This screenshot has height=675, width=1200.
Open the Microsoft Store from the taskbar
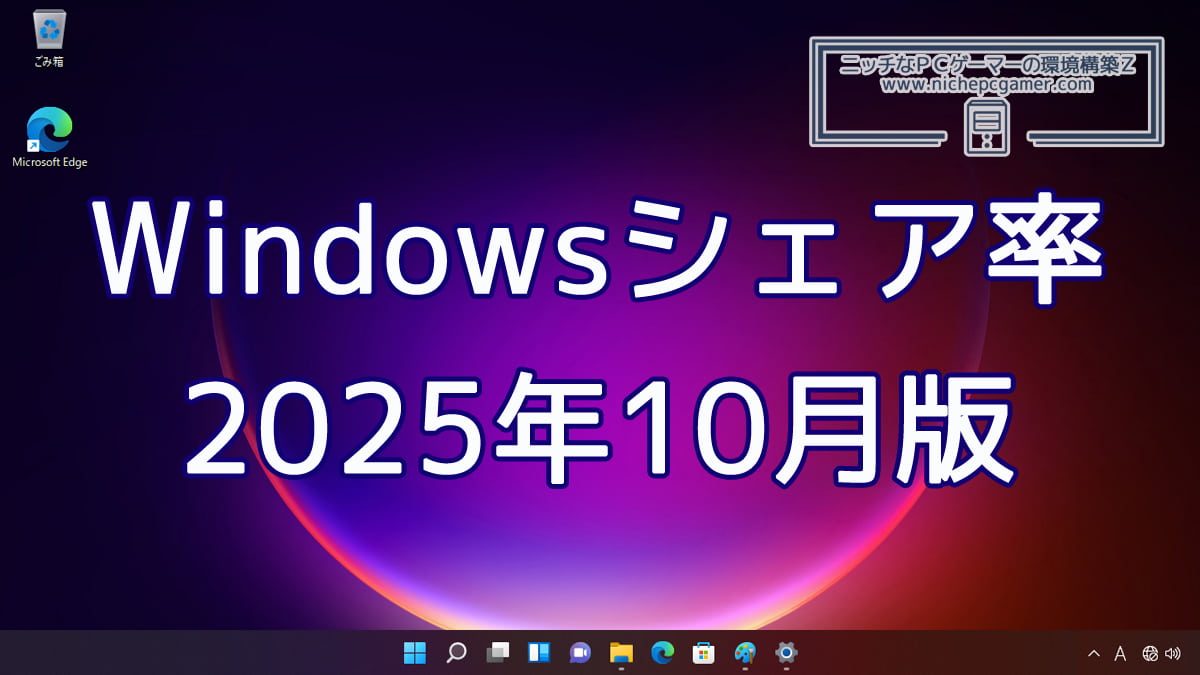point(703,653)
